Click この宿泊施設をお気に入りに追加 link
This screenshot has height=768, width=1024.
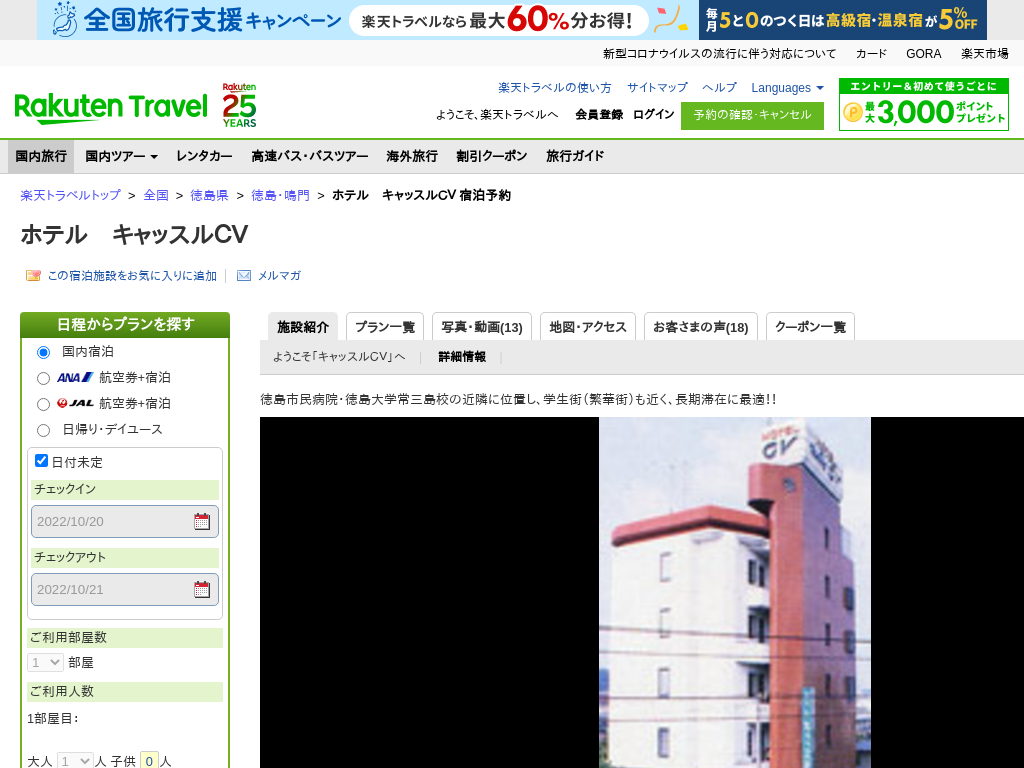(x=132, y=276)
